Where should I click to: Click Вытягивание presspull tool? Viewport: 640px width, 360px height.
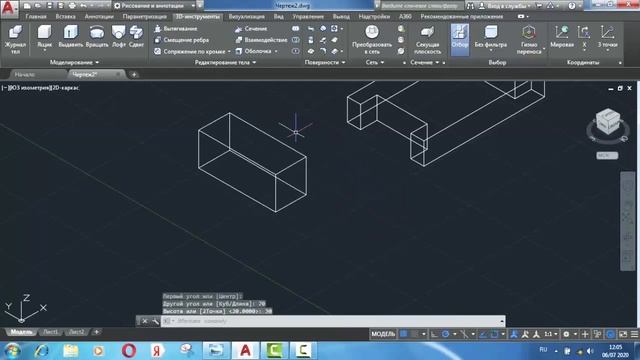(176, 29)
